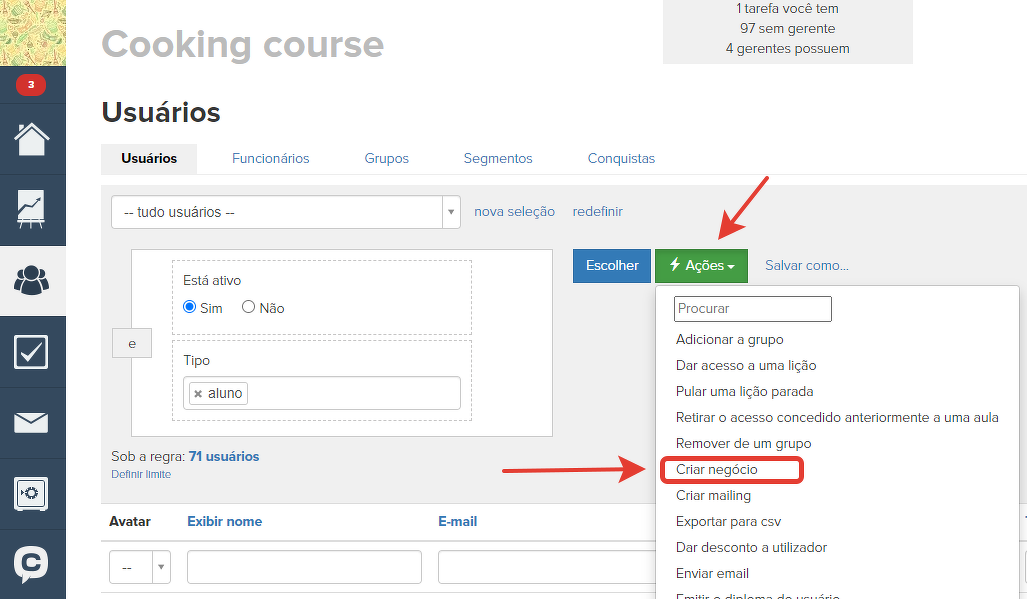This screenshot has height=599, width=1027.
Task: Select the Não radio button
Action: point(249,308)
